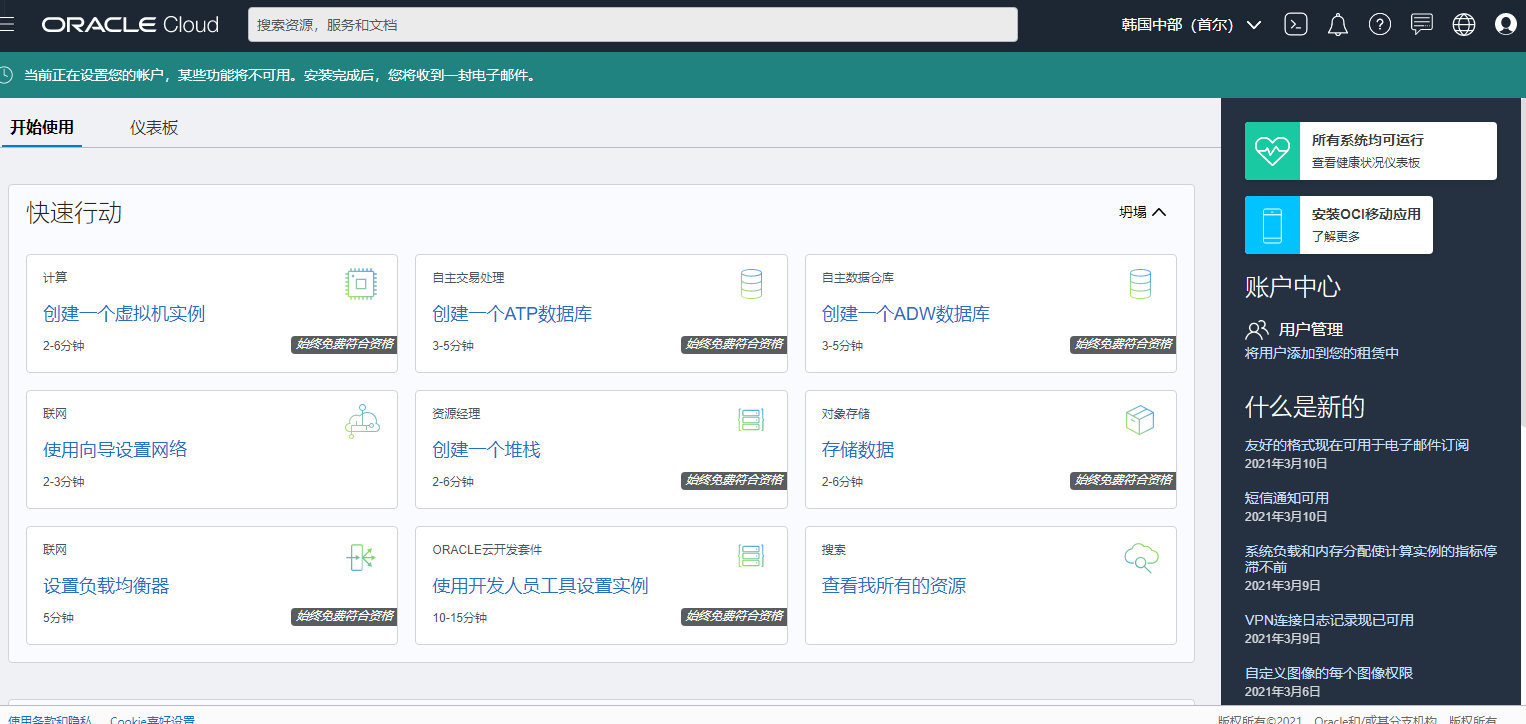
Task: Click the object storage box icon
Action: 1140,420
